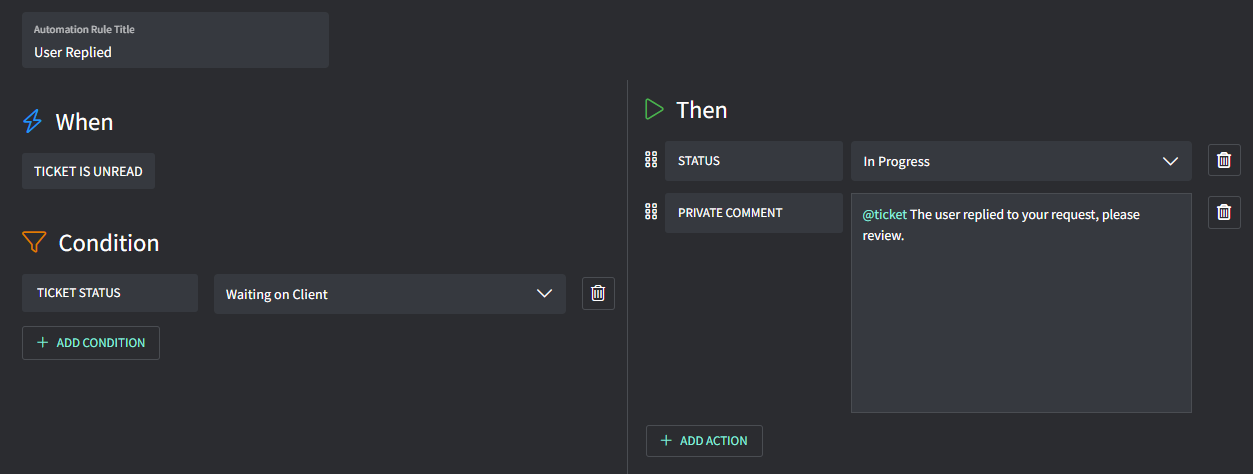This screenshot has height=474, width=1253.
Task: Select the TICKET IS UNREAD trigger
Action: pyautogui.click(x=88, y=171)
